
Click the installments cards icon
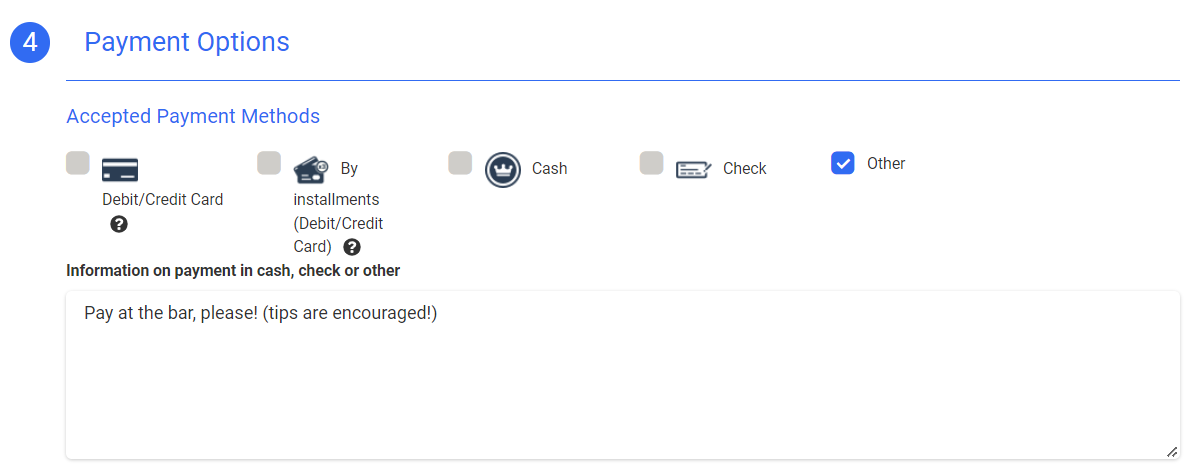[311, 169]
